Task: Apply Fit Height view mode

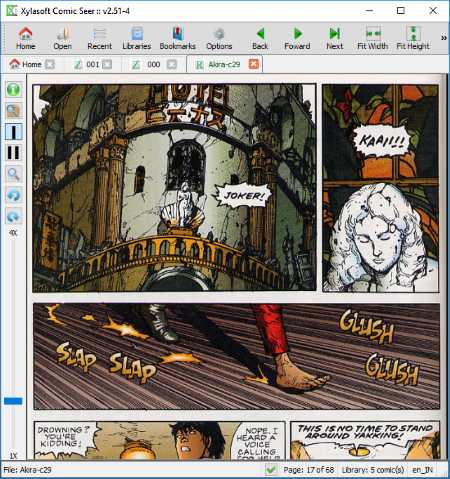Action: click(x=413, y=38)
